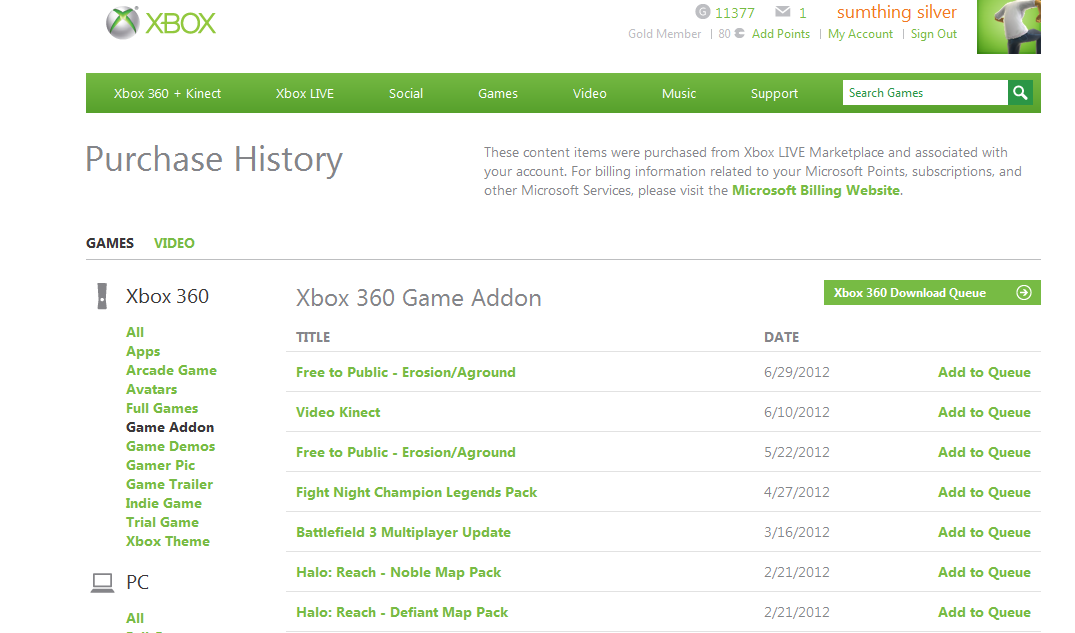
Task: Click the green search magnifier button
Action: tap(1020, 93)
